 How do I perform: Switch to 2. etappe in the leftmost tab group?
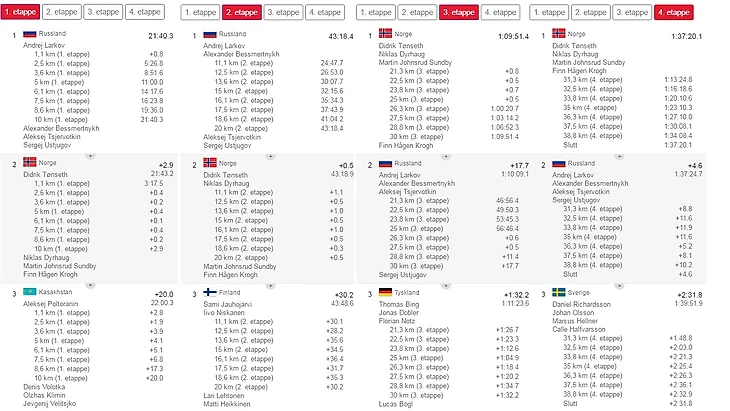pyautogui.click(x=59, y=12)
